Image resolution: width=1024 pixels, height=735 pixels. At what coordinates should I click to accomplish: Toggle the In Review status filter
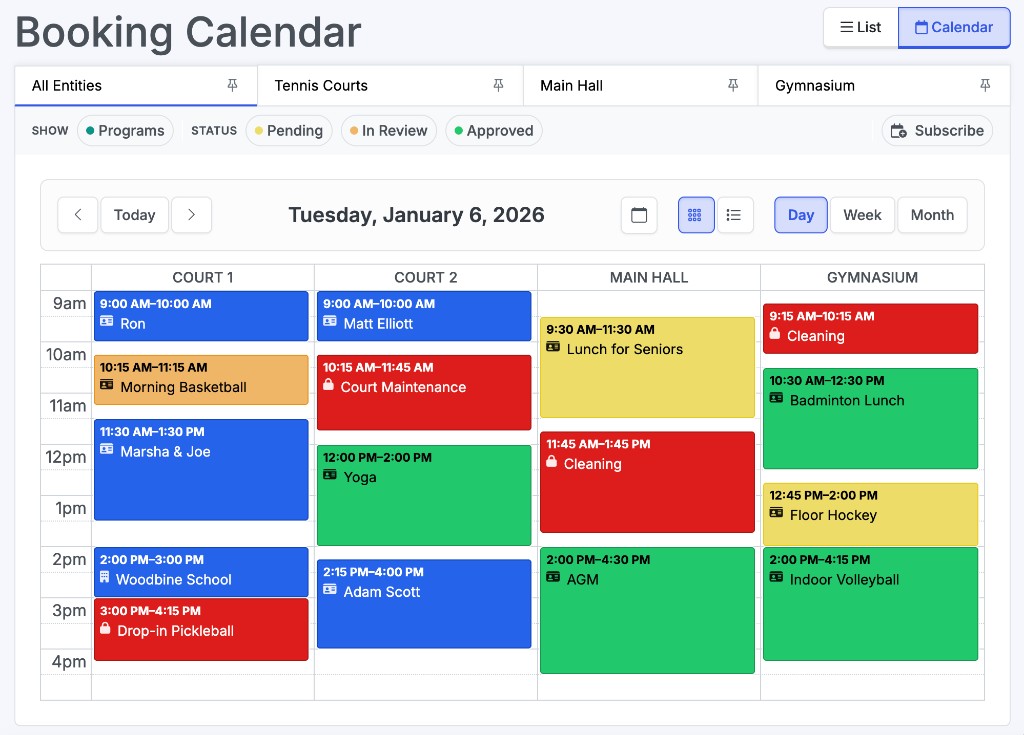pyautogui.click(x=388, y=130)
